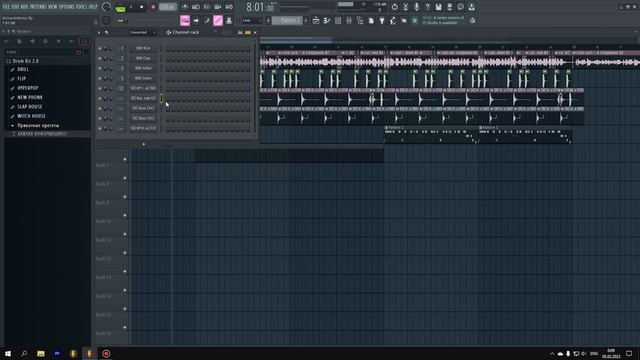The height and width of the screenshot is (360, 640).
Task: Mute the 808 Snare channel
Action: [x=100, y=78]
